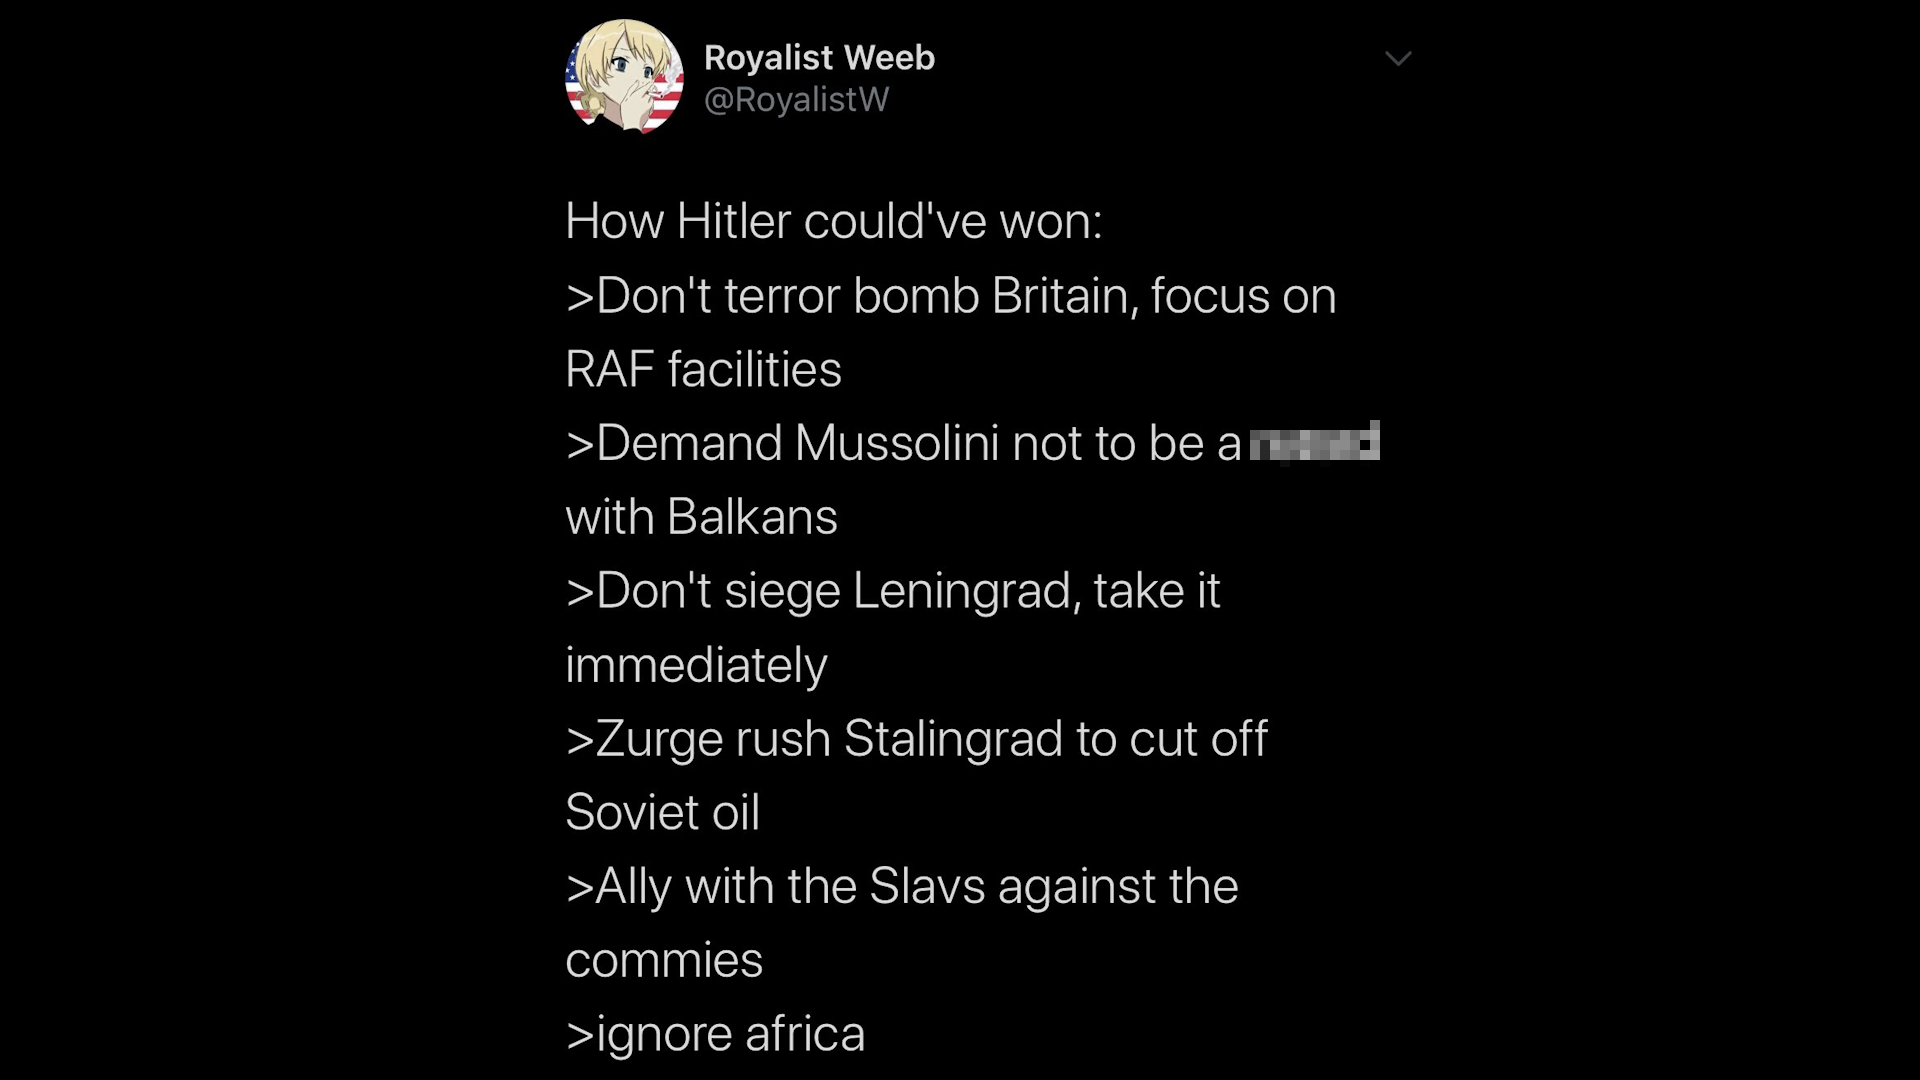The height and width of the screenshot is (1080, 1920).
Task: Click the "RAF facilities" text line
Action: tap(703, 369)
